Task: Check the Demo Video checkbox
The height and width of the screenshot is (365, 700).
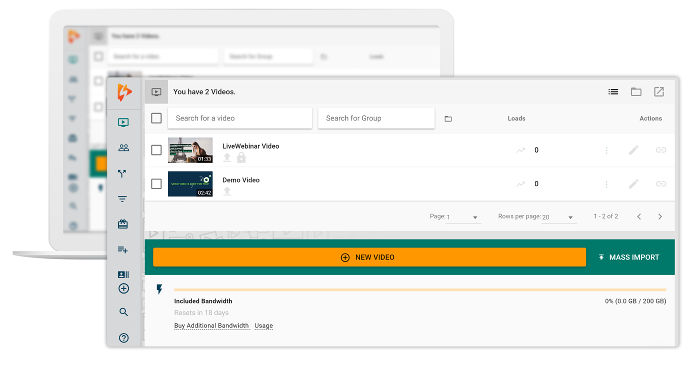Action: coord(156,184)
